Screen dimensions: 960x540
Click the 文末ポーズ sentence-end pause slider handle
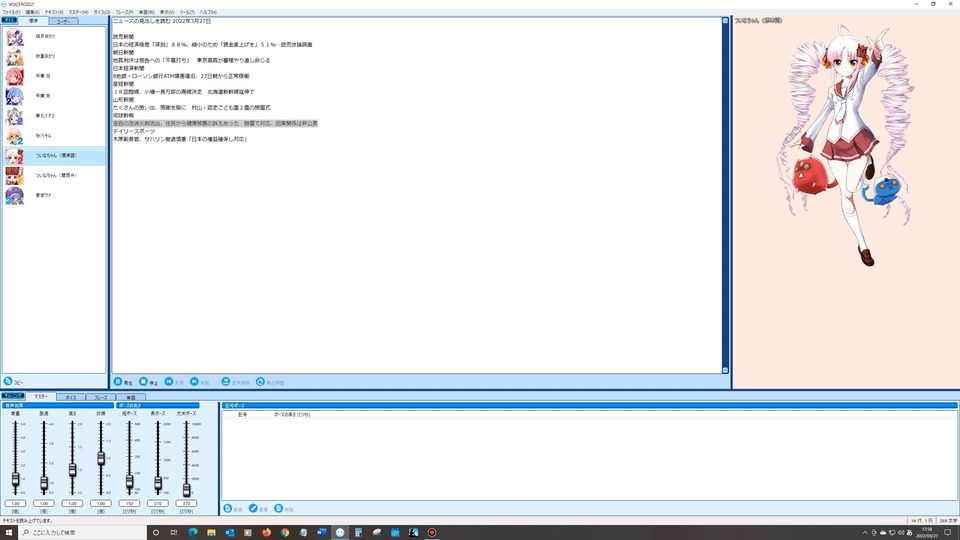(187, 489)
